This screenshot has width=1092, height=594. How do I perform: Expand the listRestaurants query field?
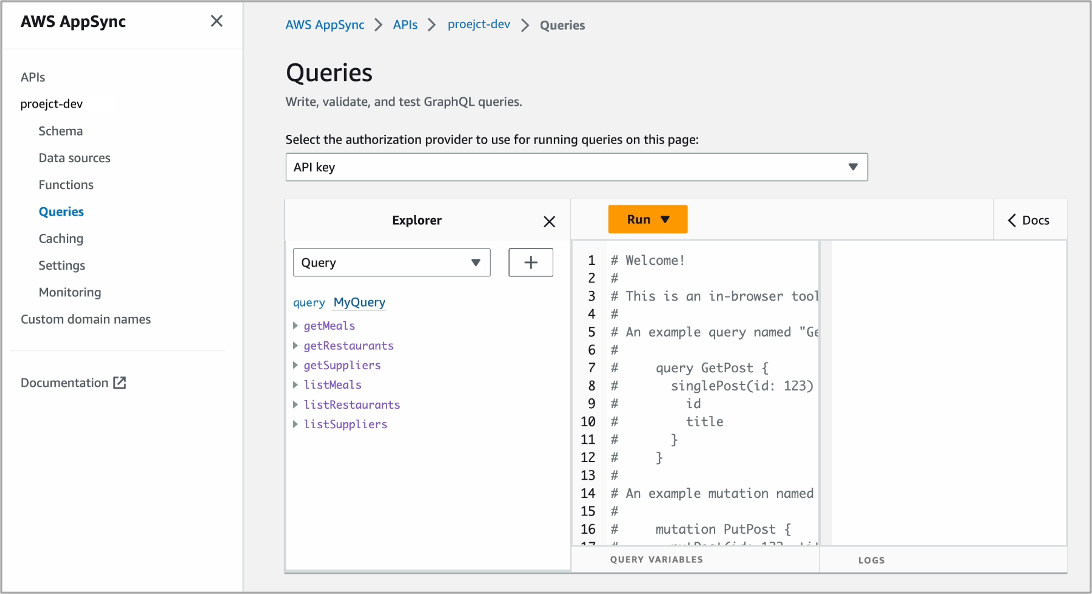pos(296,405)
